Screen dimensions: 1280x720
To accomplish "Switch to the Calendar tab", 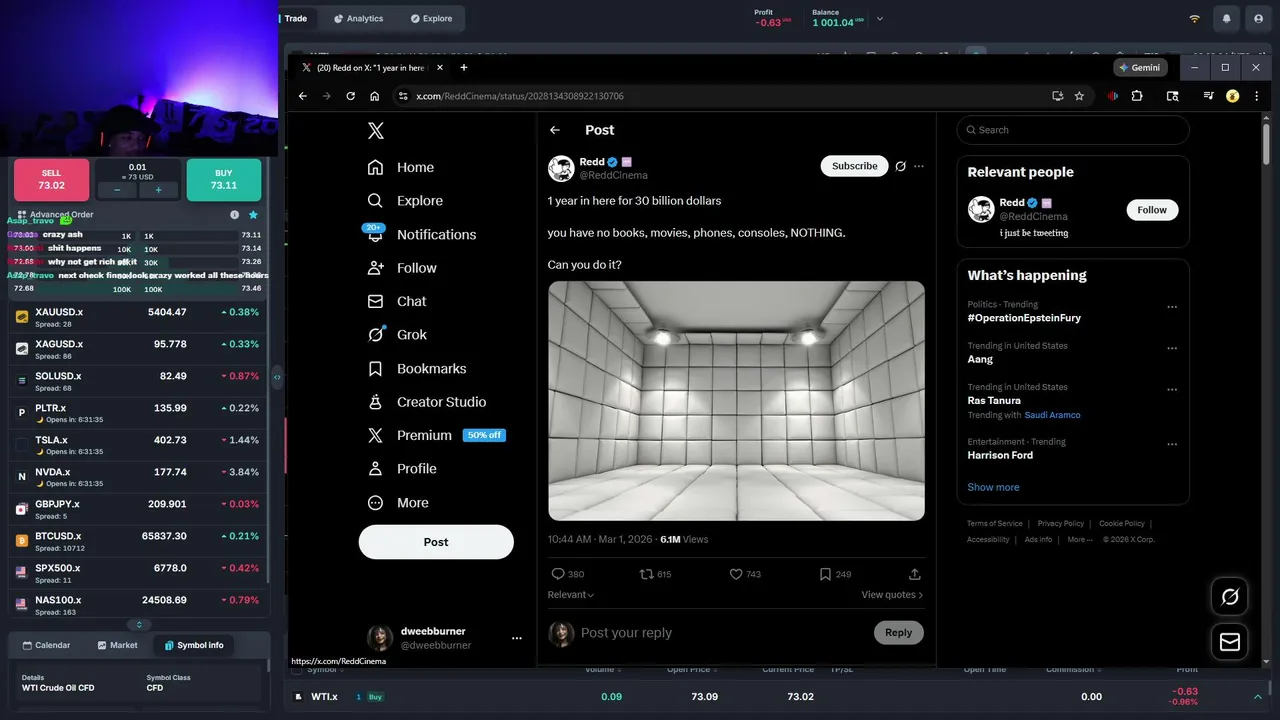I will pos(47,645).
